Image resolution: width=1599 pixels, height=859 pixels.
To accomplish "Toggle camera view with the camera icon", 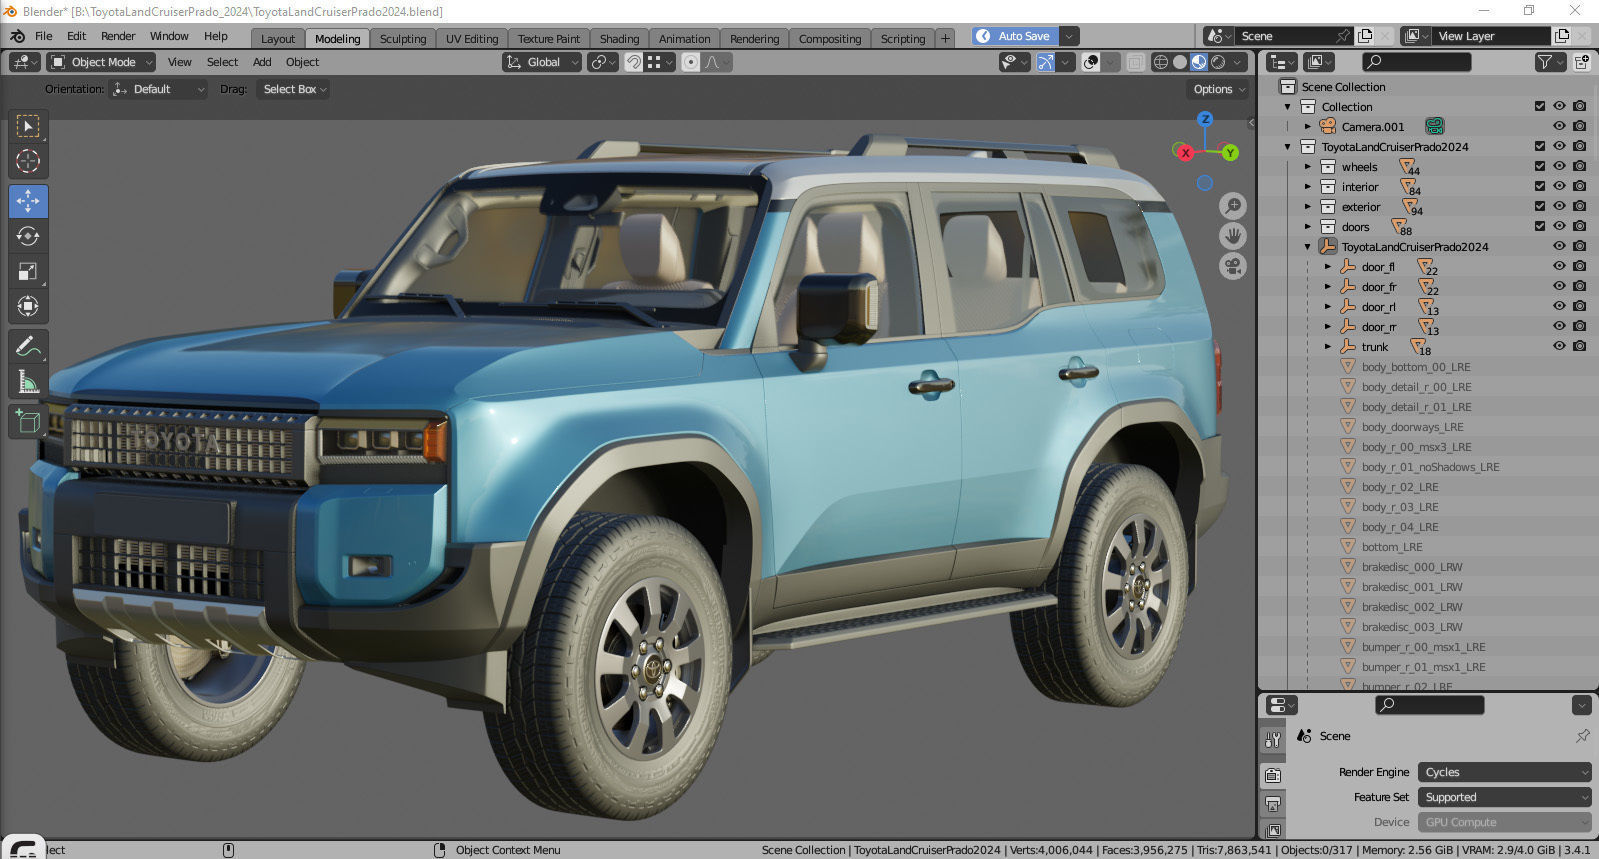I will coord(1233,267).
